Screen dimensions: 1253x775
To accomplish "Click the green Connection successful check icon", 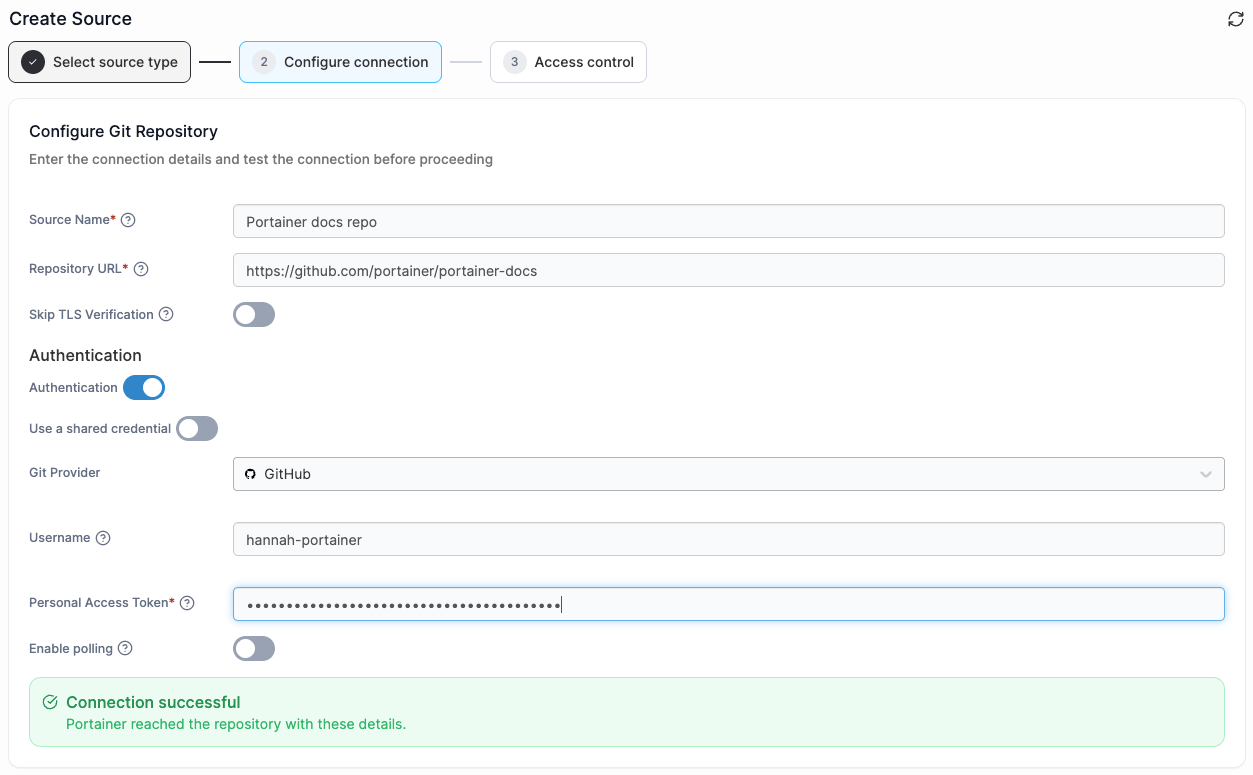I will click(x=50, y=703).
